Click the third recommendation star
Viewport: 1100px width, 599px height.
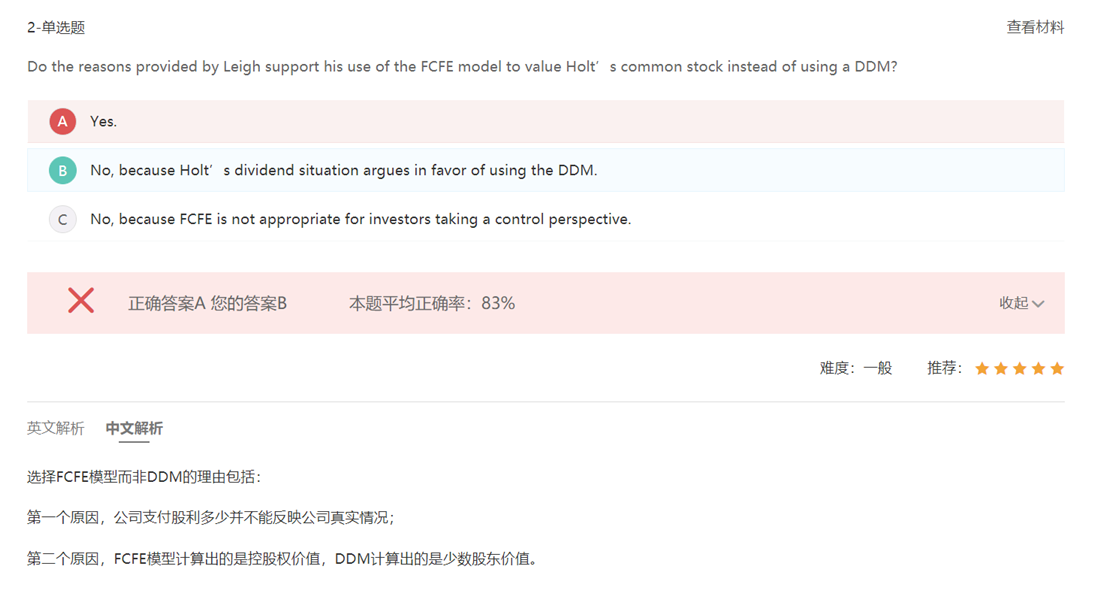click(1019, 369)
